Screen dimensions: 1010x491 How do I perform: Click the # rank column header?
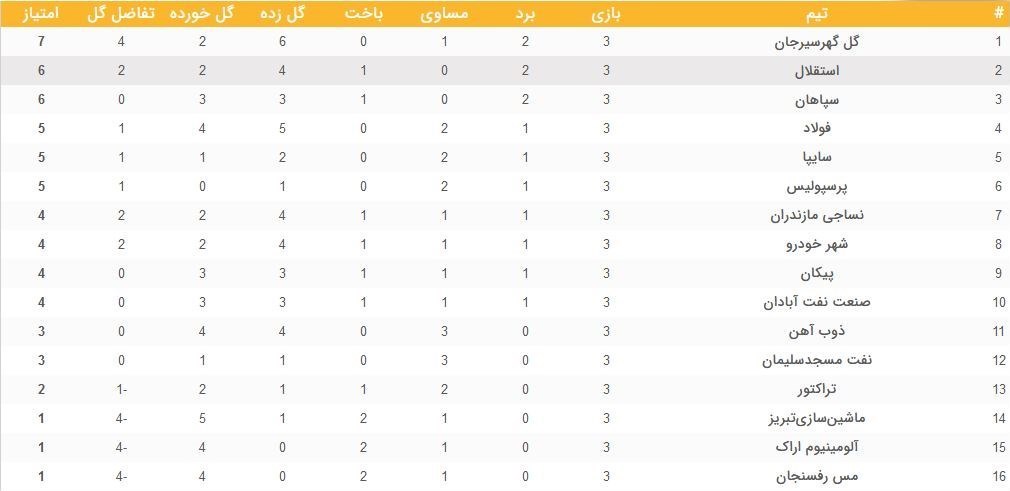pyautogui.click(x=999, y=14)
